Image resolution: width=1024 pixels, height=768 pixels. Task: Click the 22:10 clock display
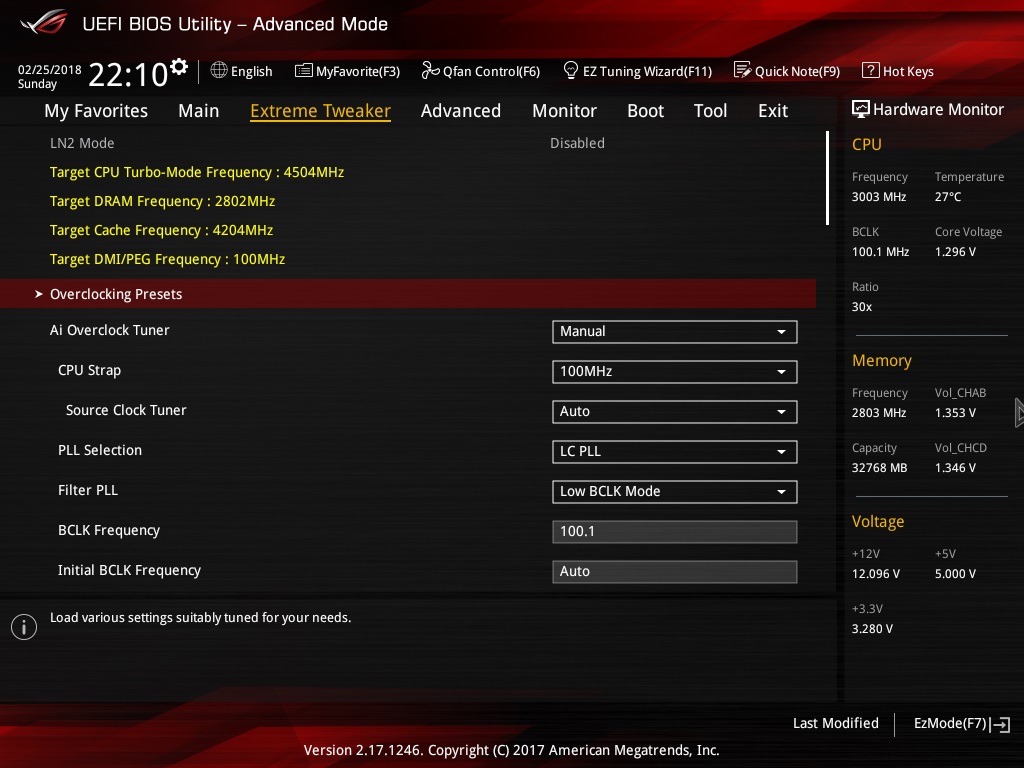pyautogui.click(x=128, y=74)
